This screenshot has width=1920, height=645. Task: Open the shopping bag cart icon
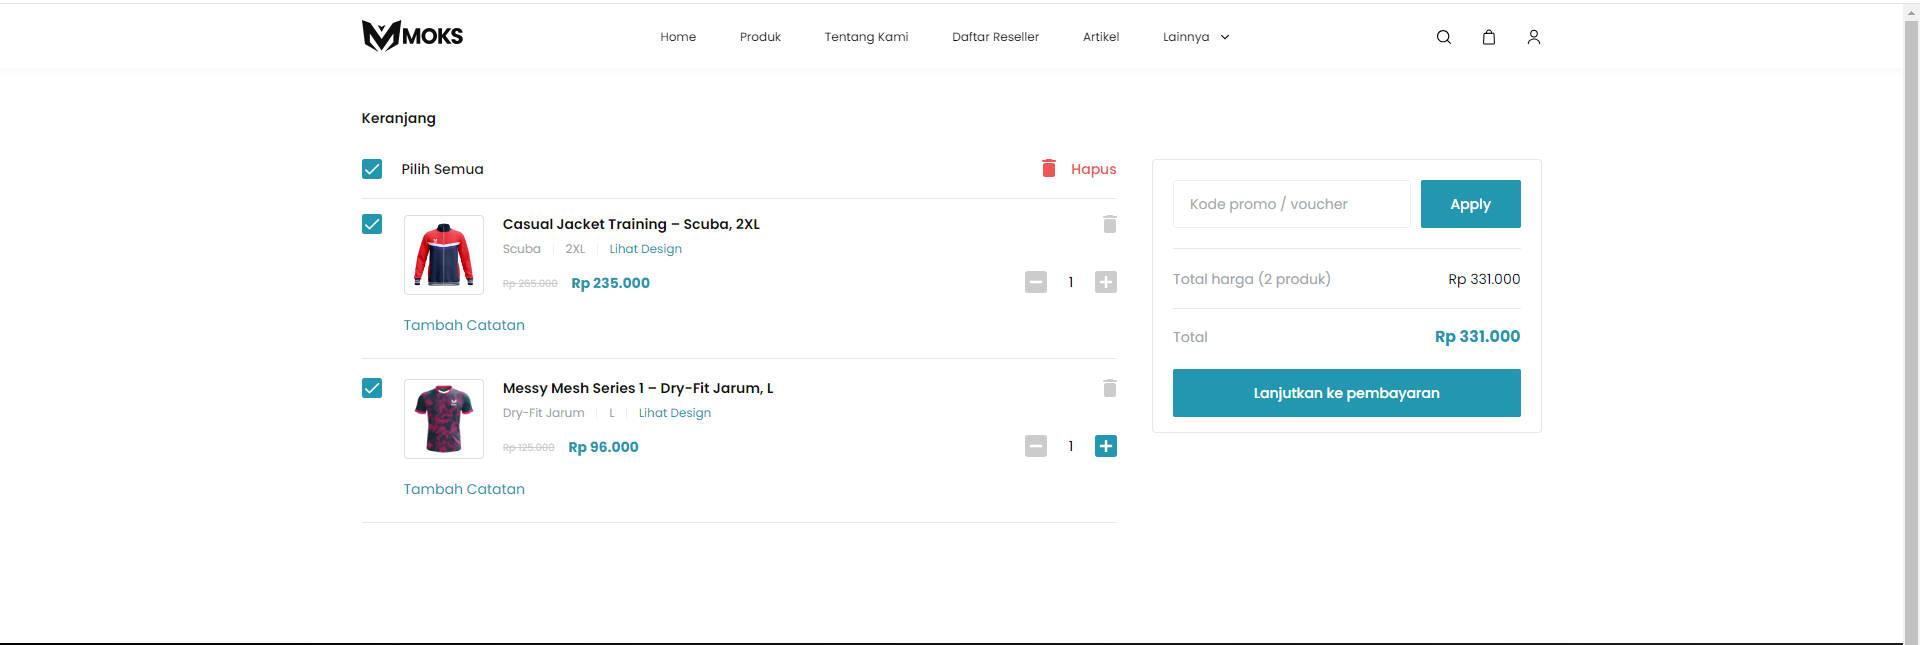(1488, 37)
